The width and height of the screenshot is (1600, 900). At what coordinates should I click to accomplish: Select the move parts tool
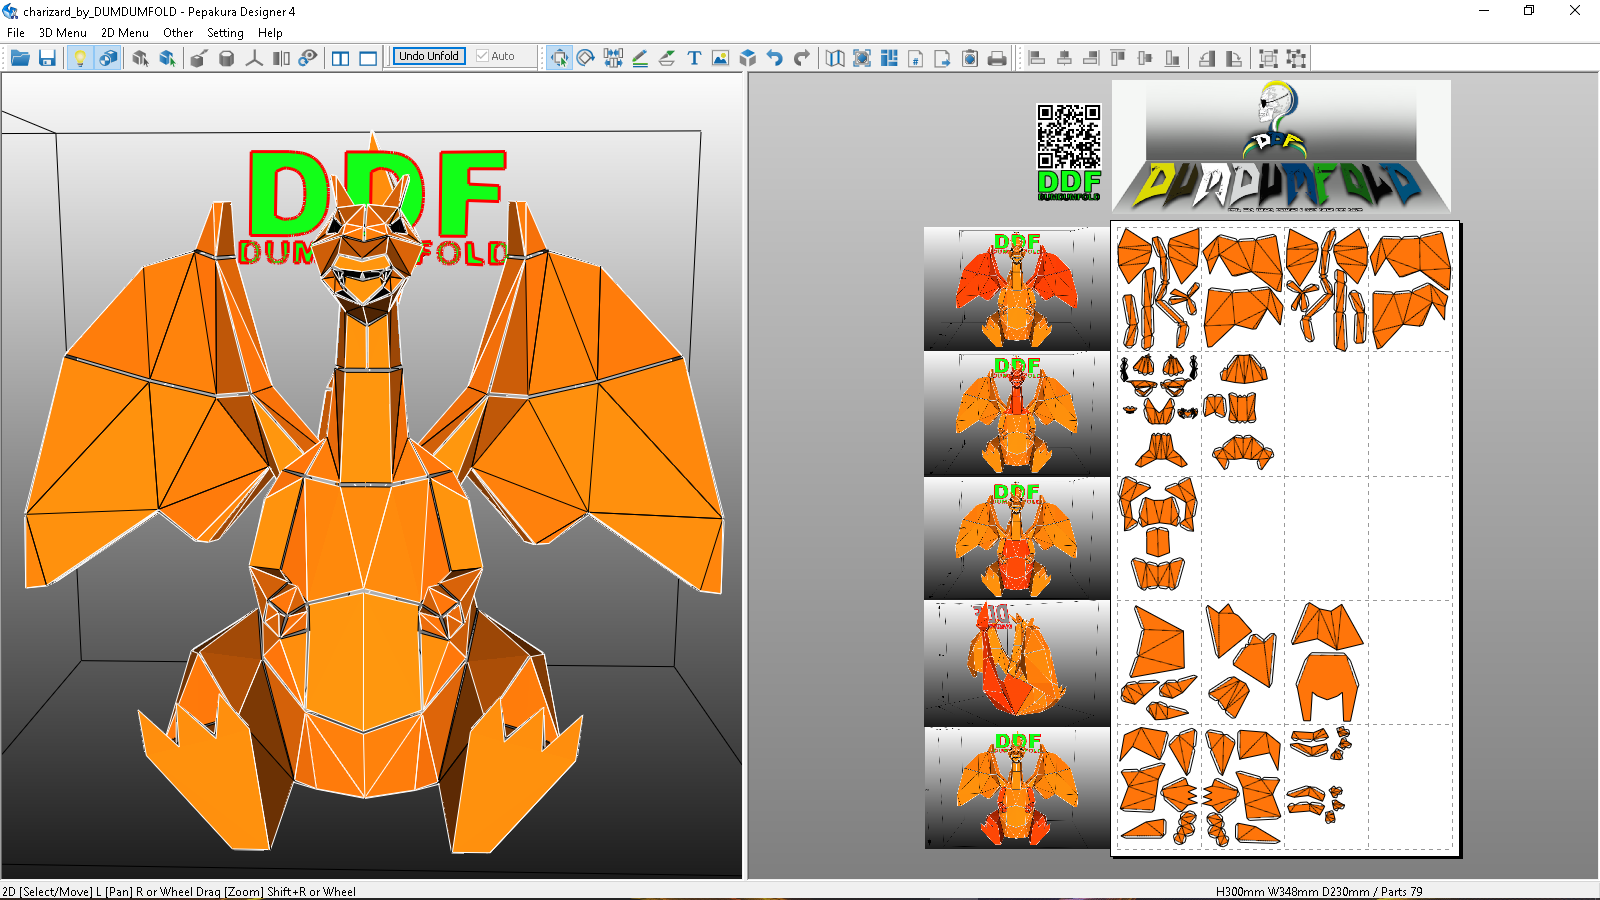click(x=559, y=58)
